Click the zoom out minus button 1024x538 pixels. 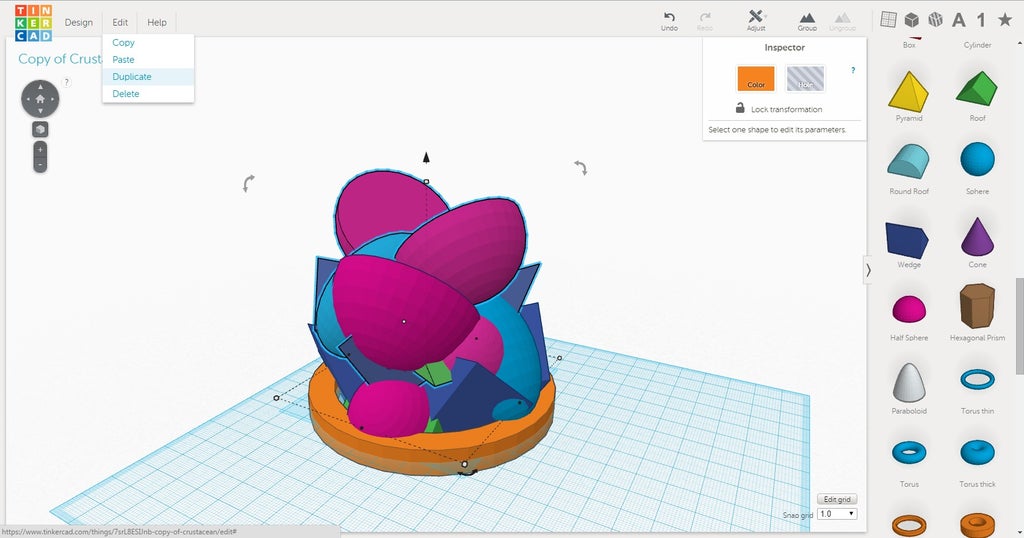[x=40, y=165]
